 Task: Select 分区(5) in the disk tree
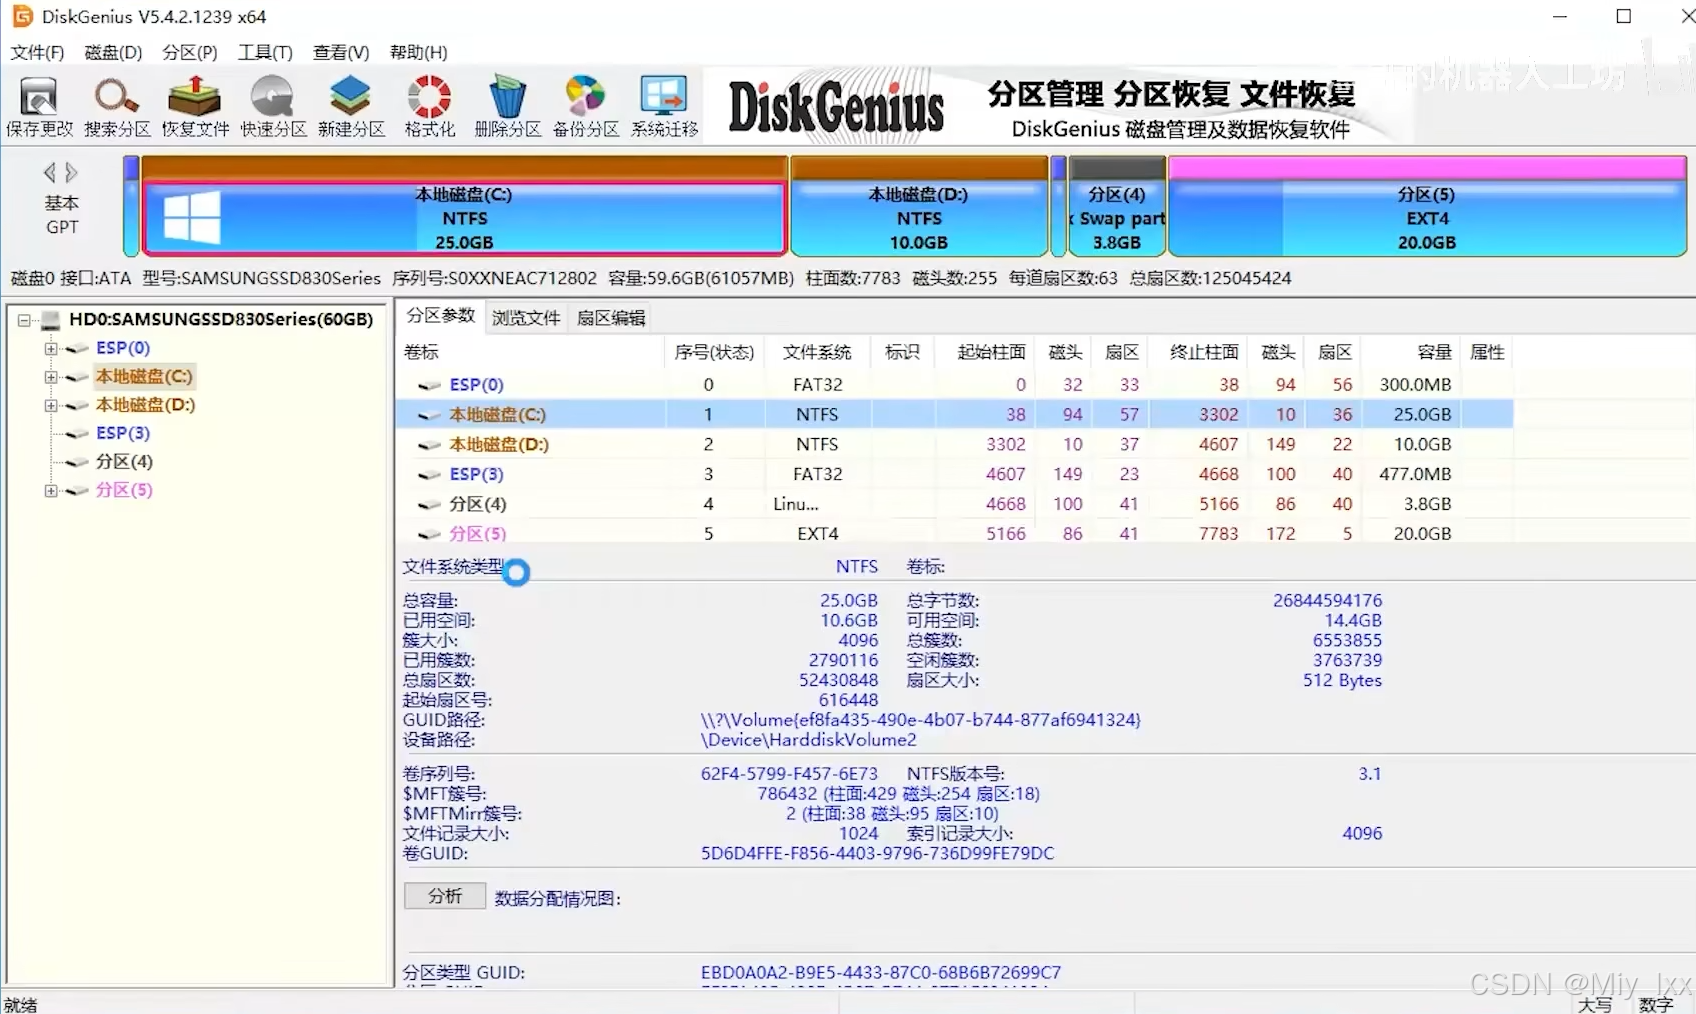(x=124, y=490)
